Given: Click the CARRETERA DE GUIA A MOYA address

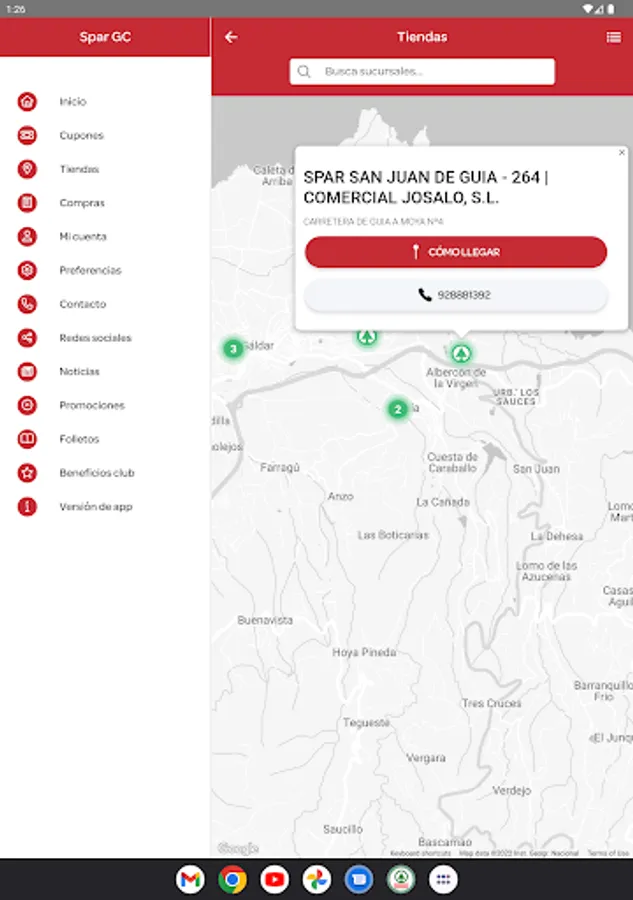Looking at the screenshot, I should [373, 222].
